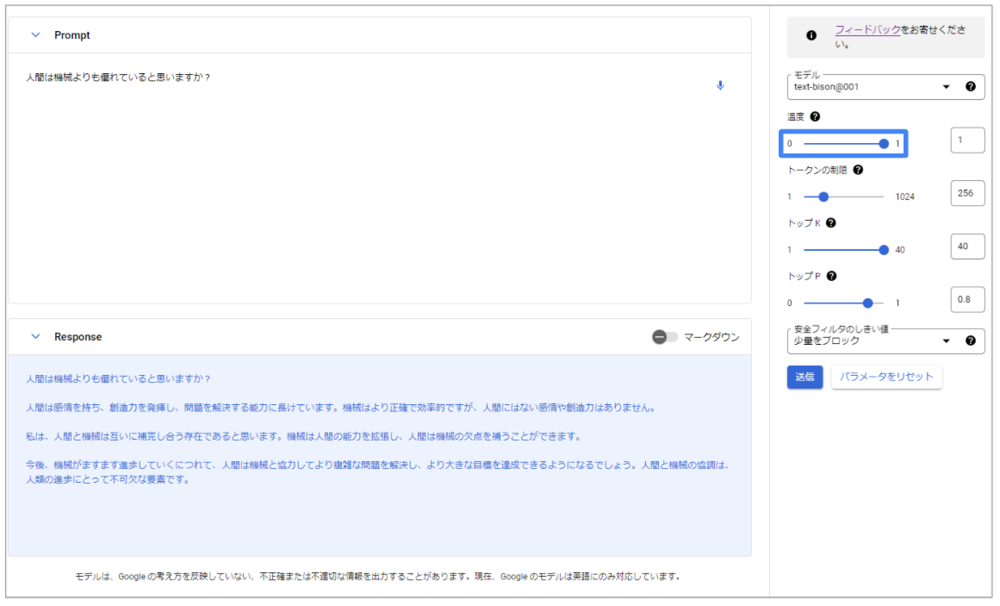Toggle the マークダウン switch
Image resolution: width=1000 pixels, height=606 pixels.
click(x=665, y=337)
